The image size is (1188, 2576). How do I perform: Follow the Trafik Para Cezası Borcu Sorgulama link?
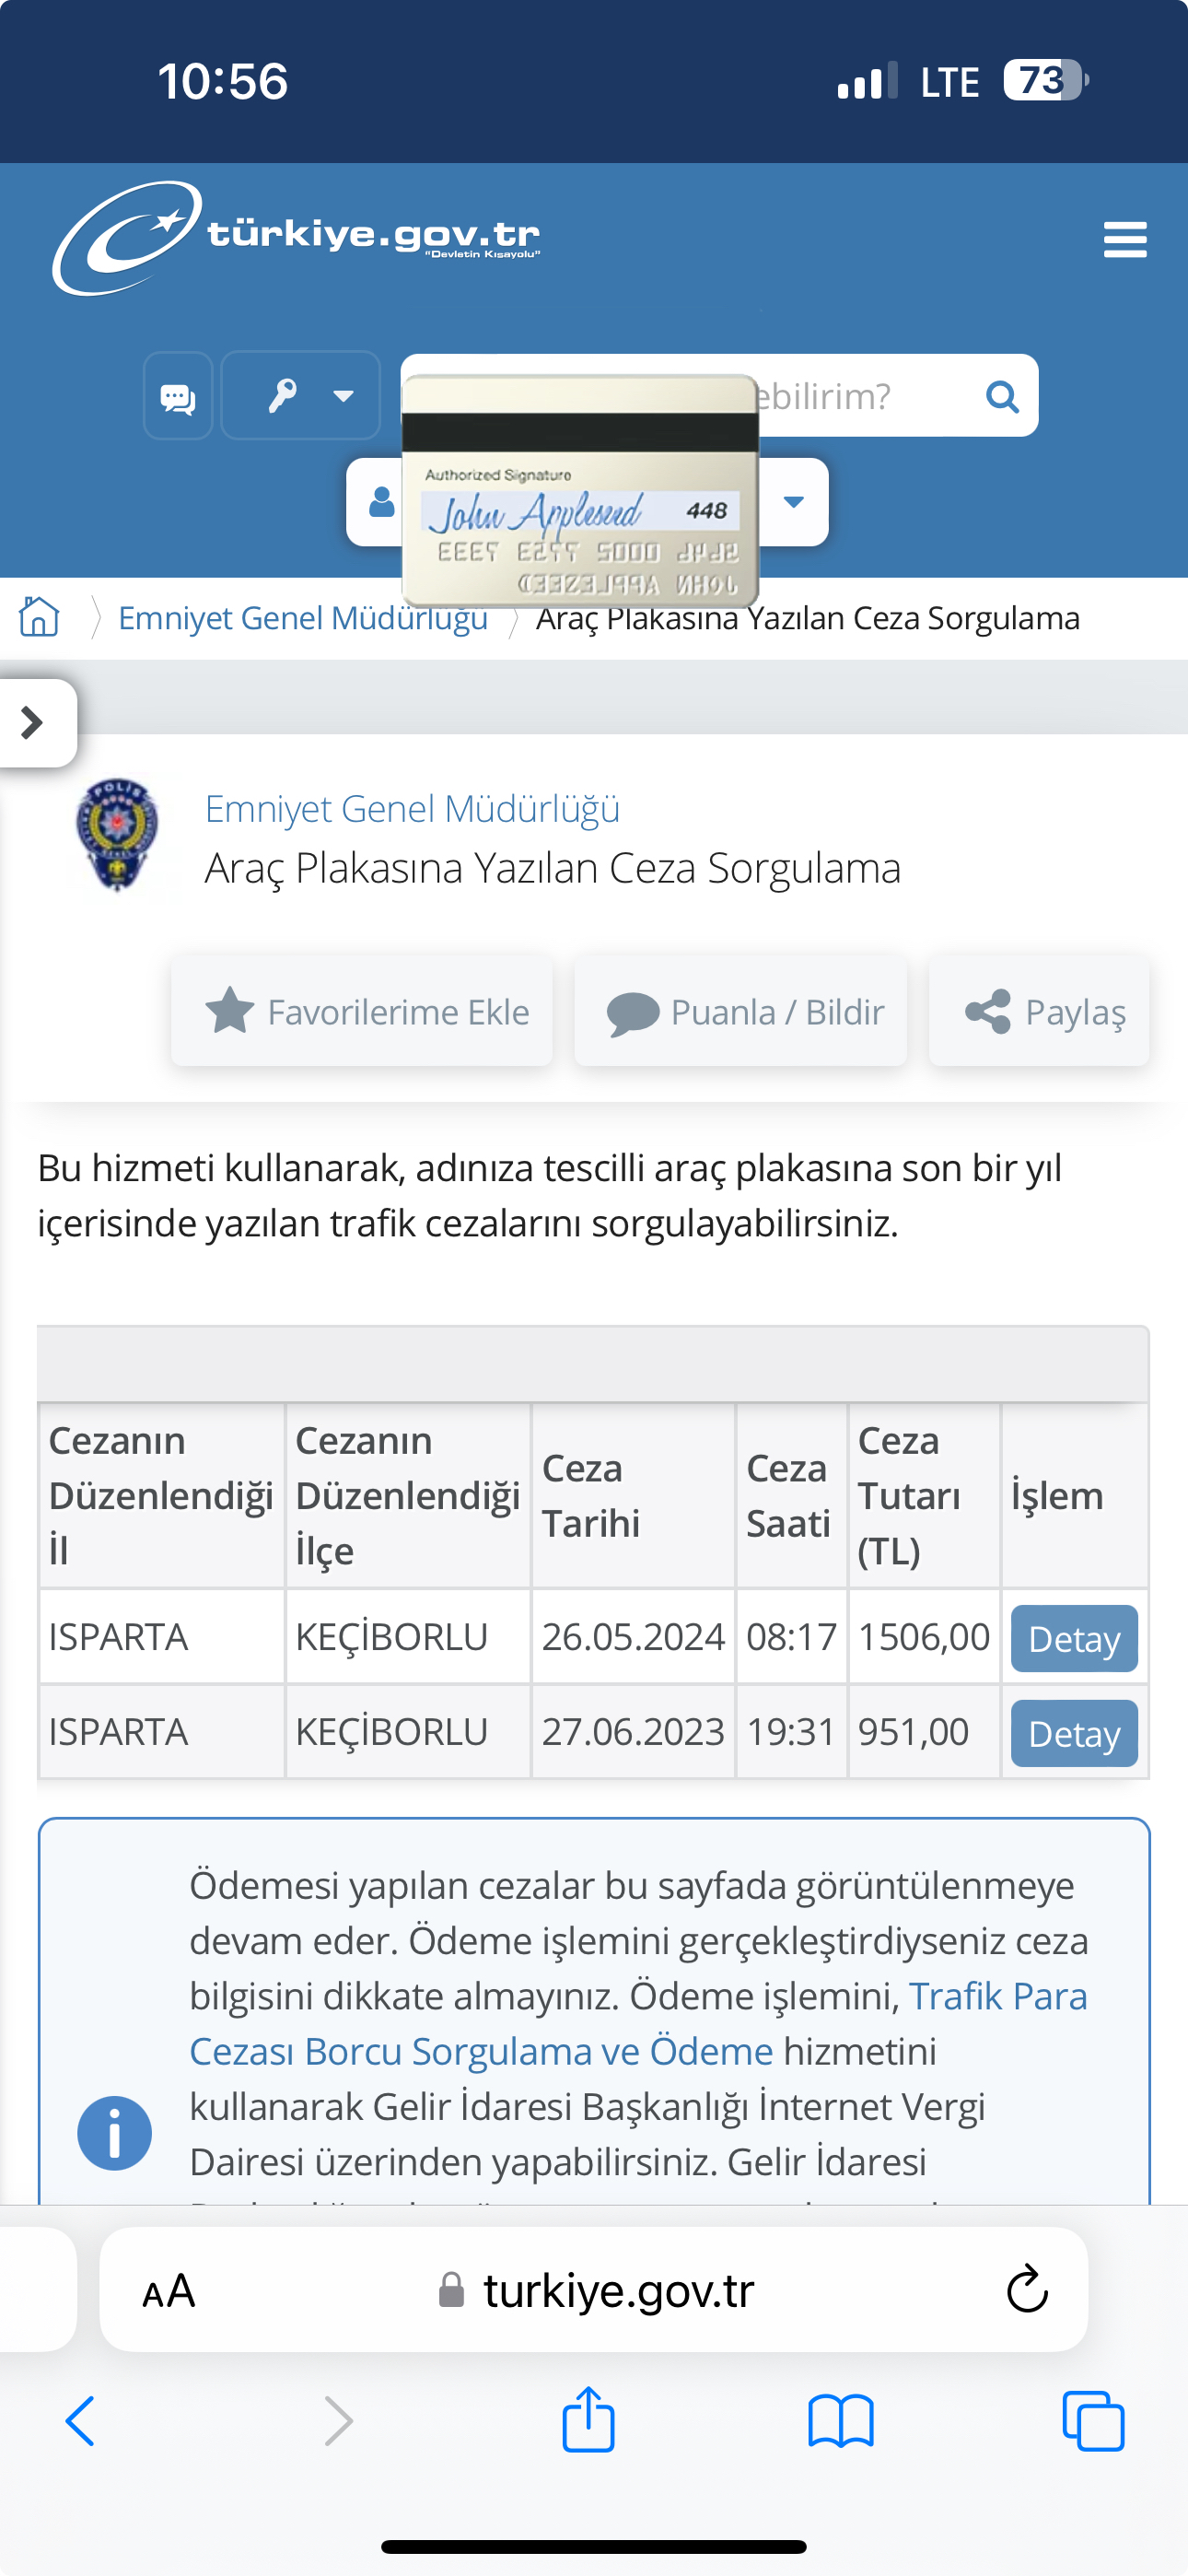638,2023
